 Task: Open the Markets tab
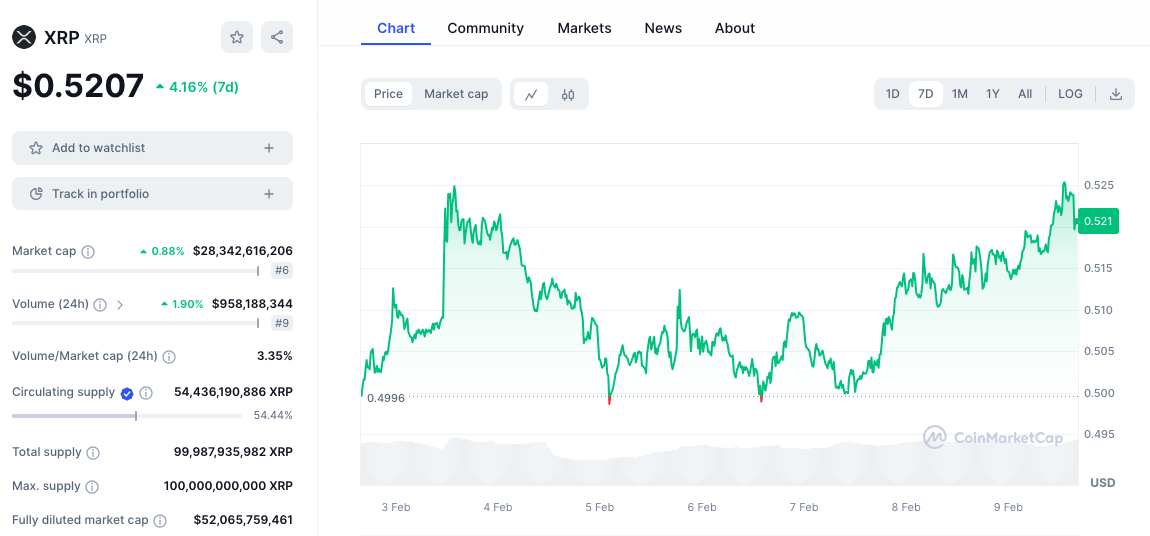(x=585, y=29)
